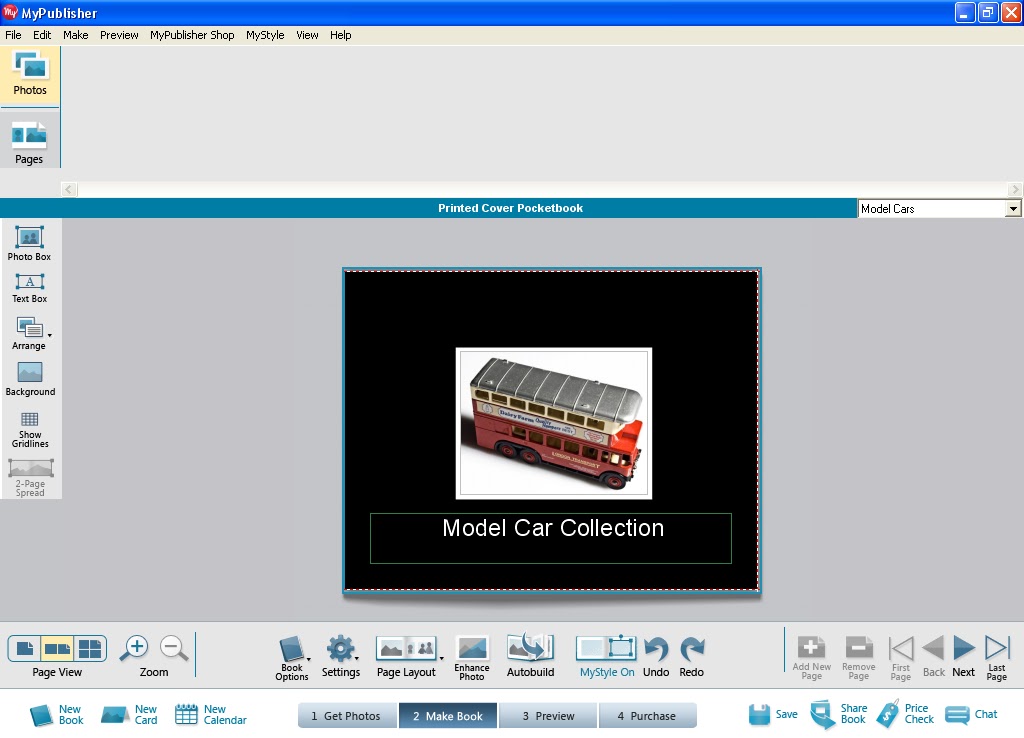The image size is (1024, 738).
Task: Open the Preview menu
Action: [x=119, y=35]
